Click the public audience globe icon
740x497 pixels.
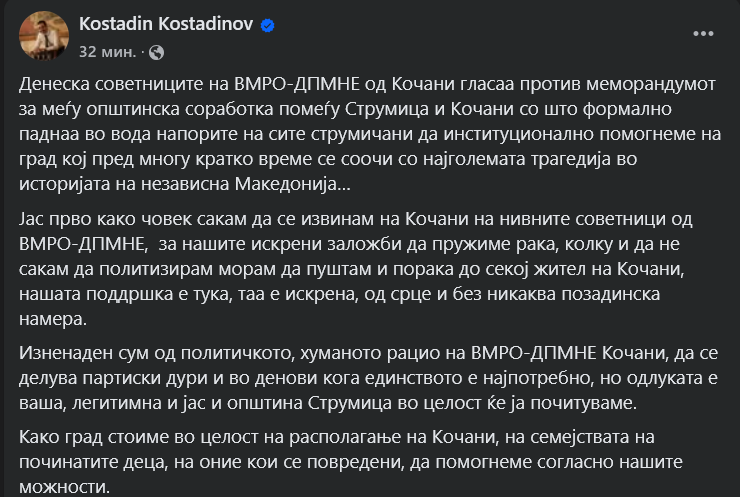coord(156,50)
